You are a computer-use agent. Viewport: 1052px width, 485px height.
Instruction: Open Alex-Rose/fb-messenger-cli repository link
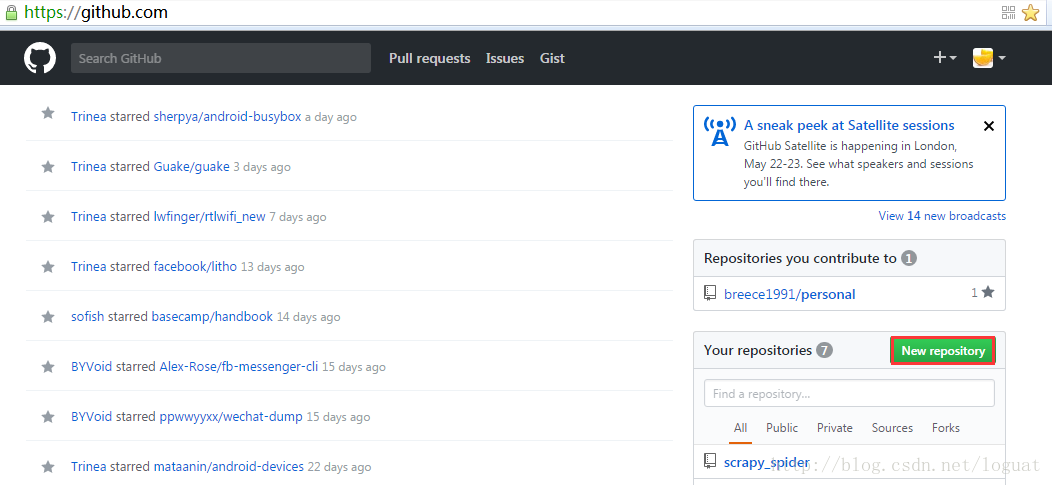tap(238, 366)
